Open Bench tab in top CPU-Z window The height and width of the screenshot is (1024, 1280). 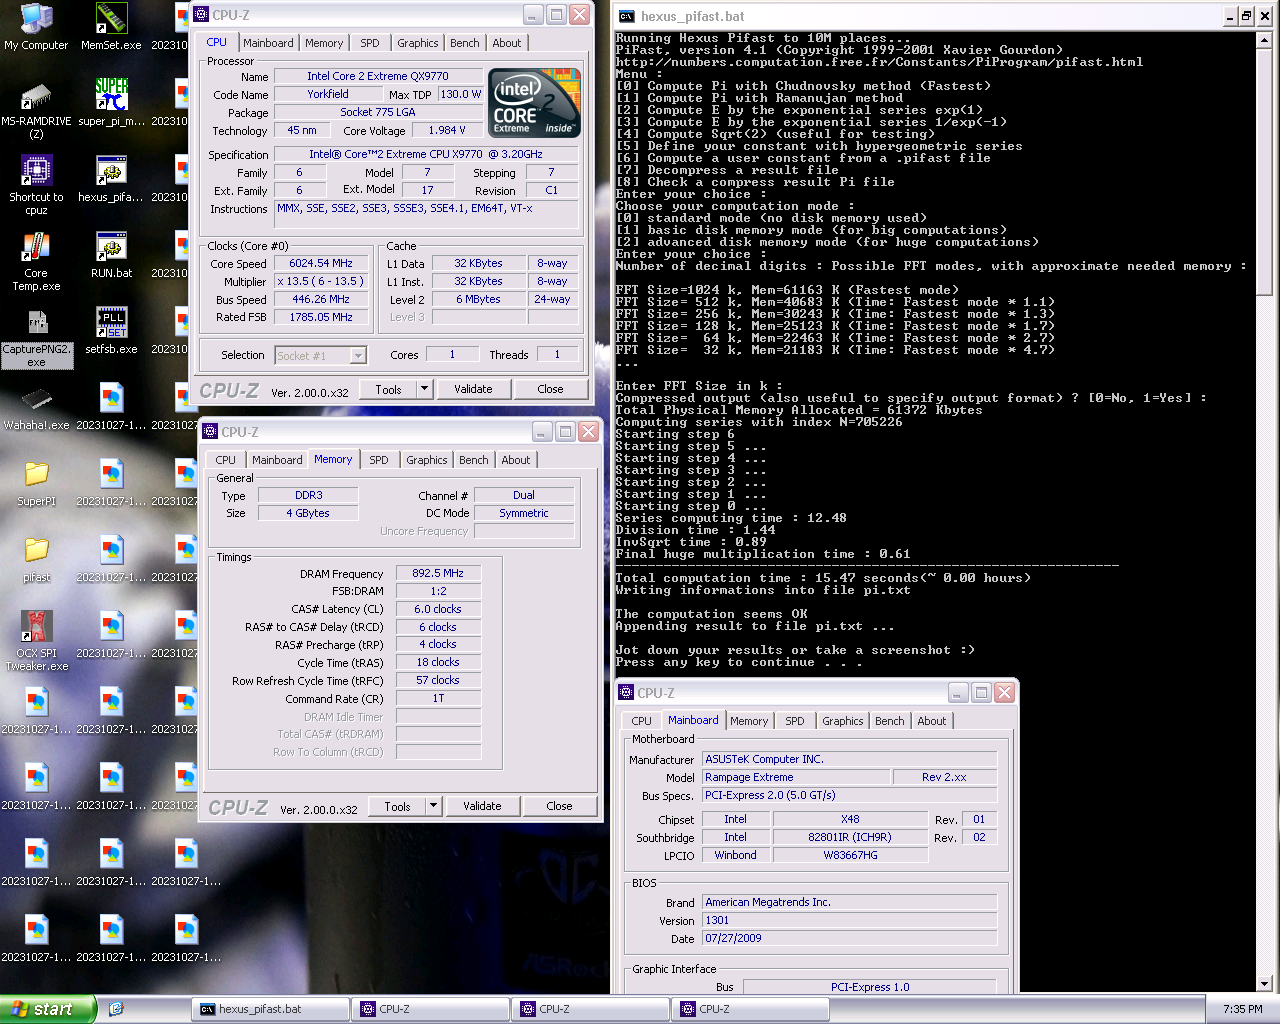(464, 43)
